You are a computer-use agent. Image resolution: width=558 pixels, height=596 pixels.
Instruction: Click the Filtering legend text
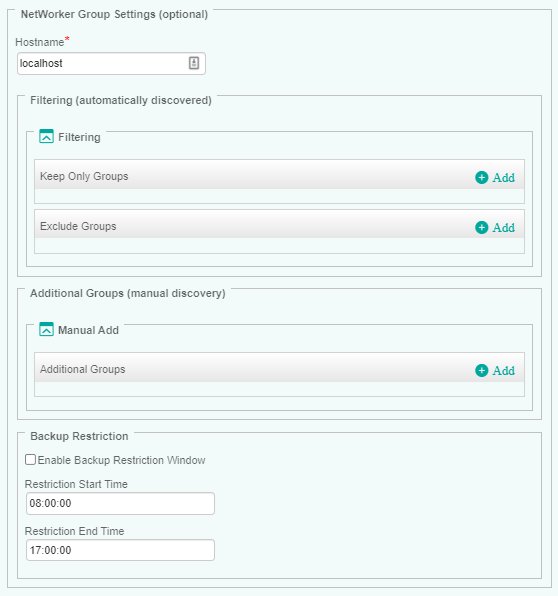click(x=79, y=137)
